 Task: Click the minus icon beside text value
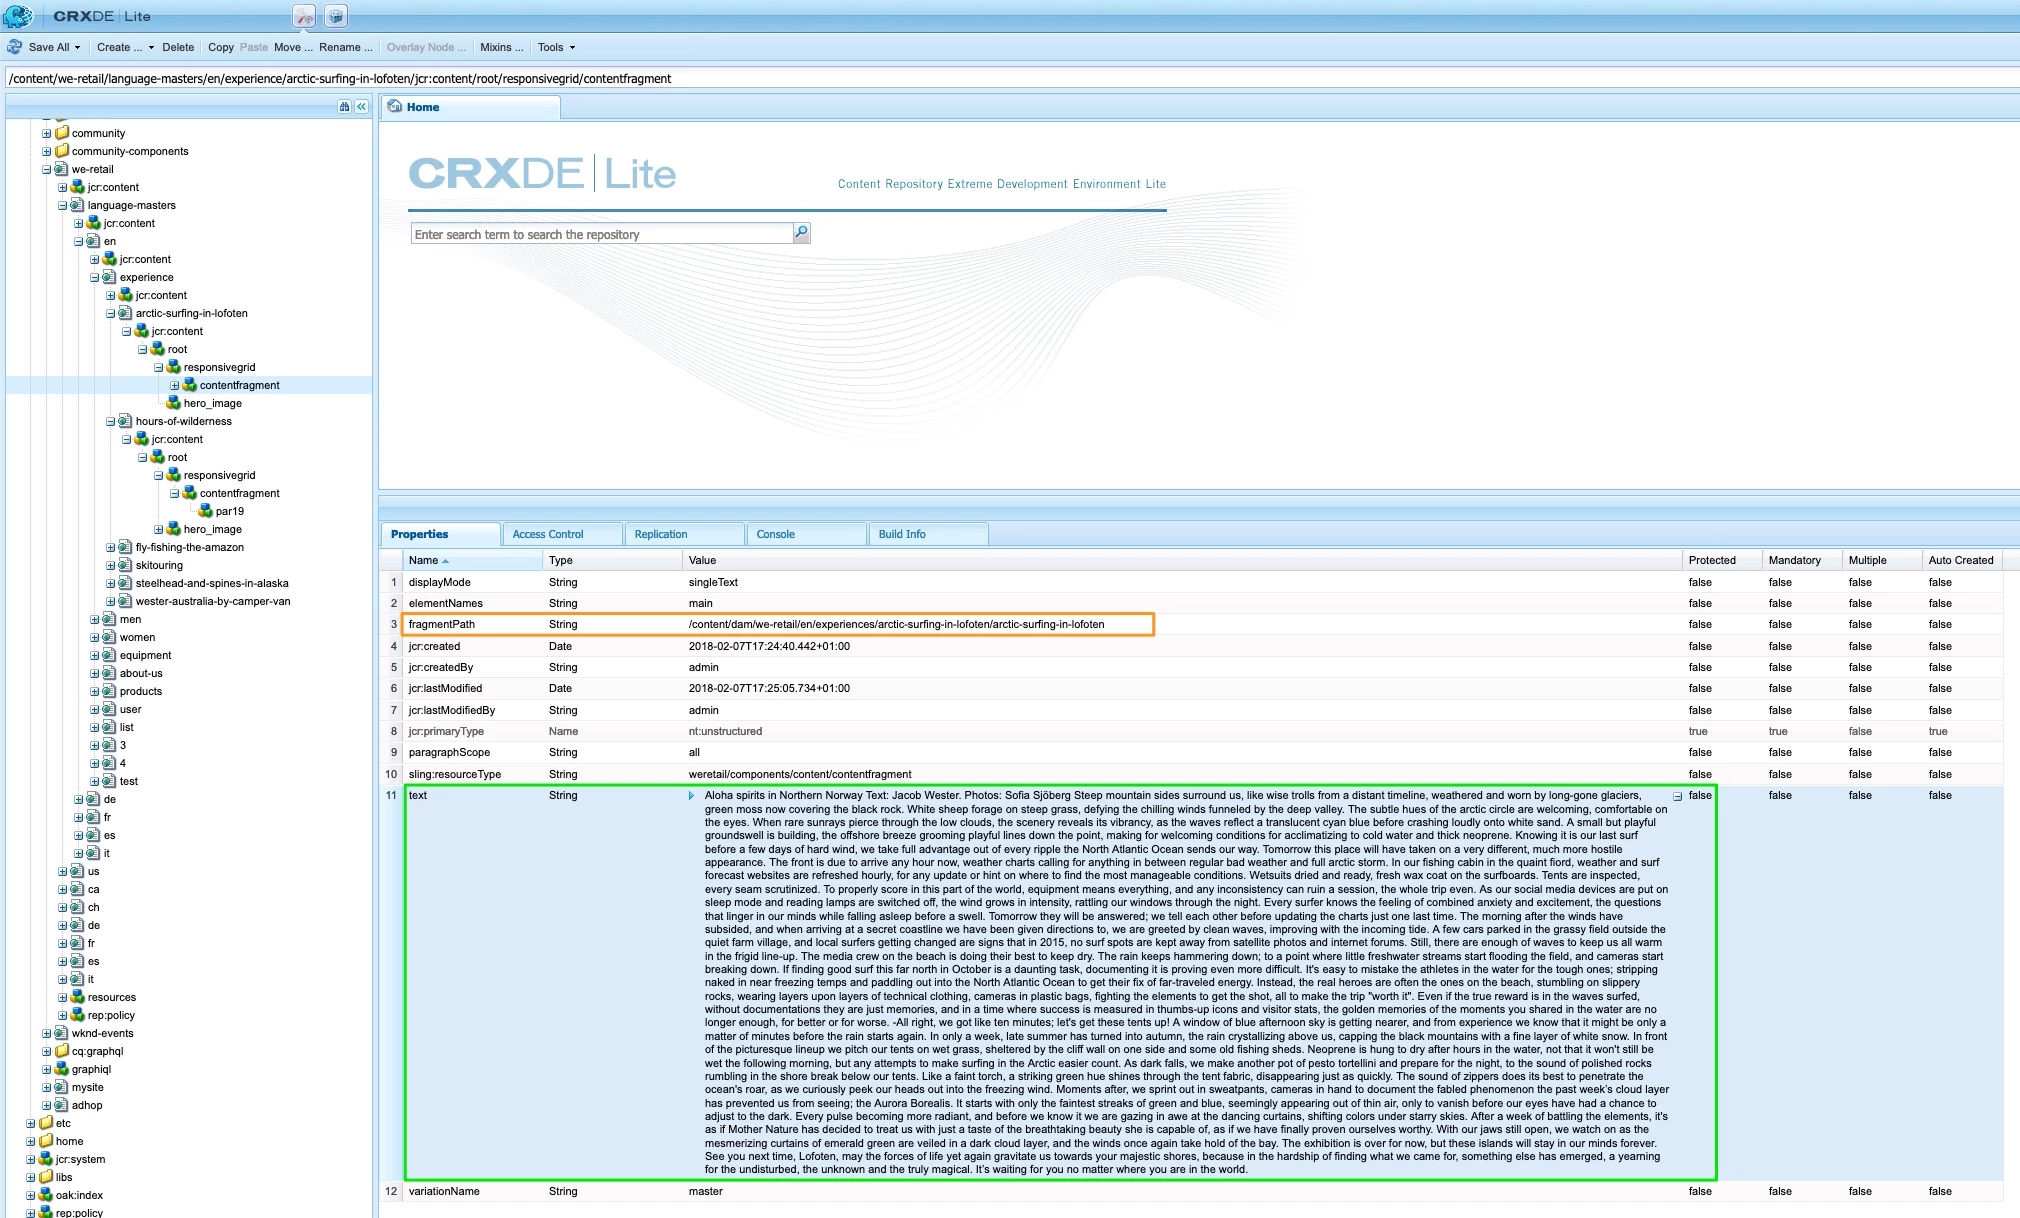(x=1677, y=797)
